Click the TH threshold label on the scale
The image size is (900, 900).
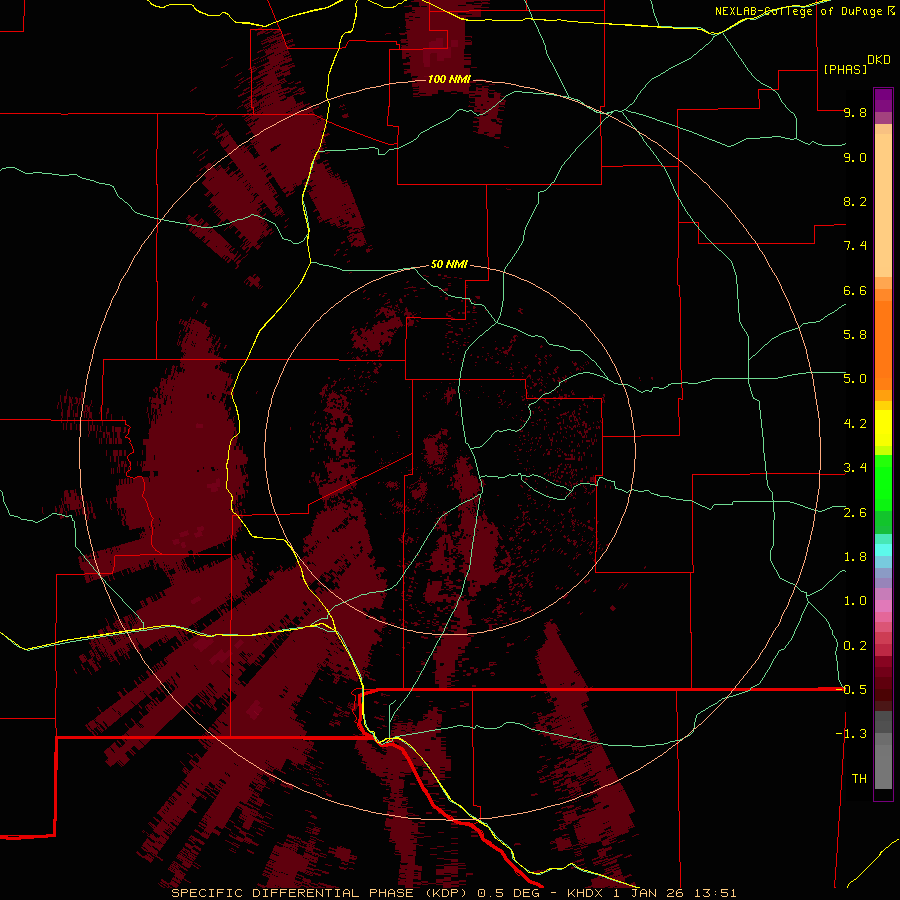[859, 779]
